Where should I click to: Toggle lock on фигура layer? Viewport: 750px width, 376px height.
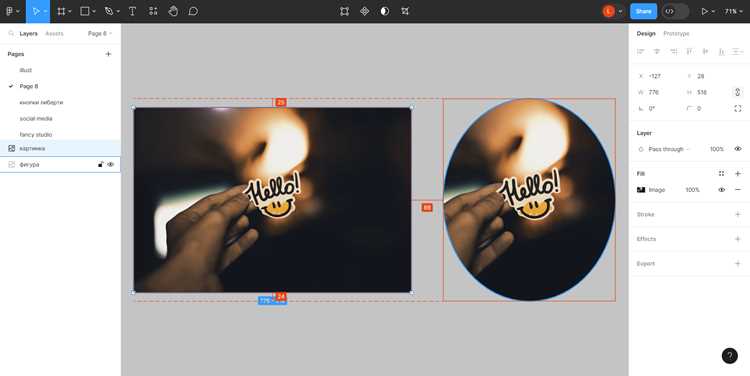tap(100, 165)
